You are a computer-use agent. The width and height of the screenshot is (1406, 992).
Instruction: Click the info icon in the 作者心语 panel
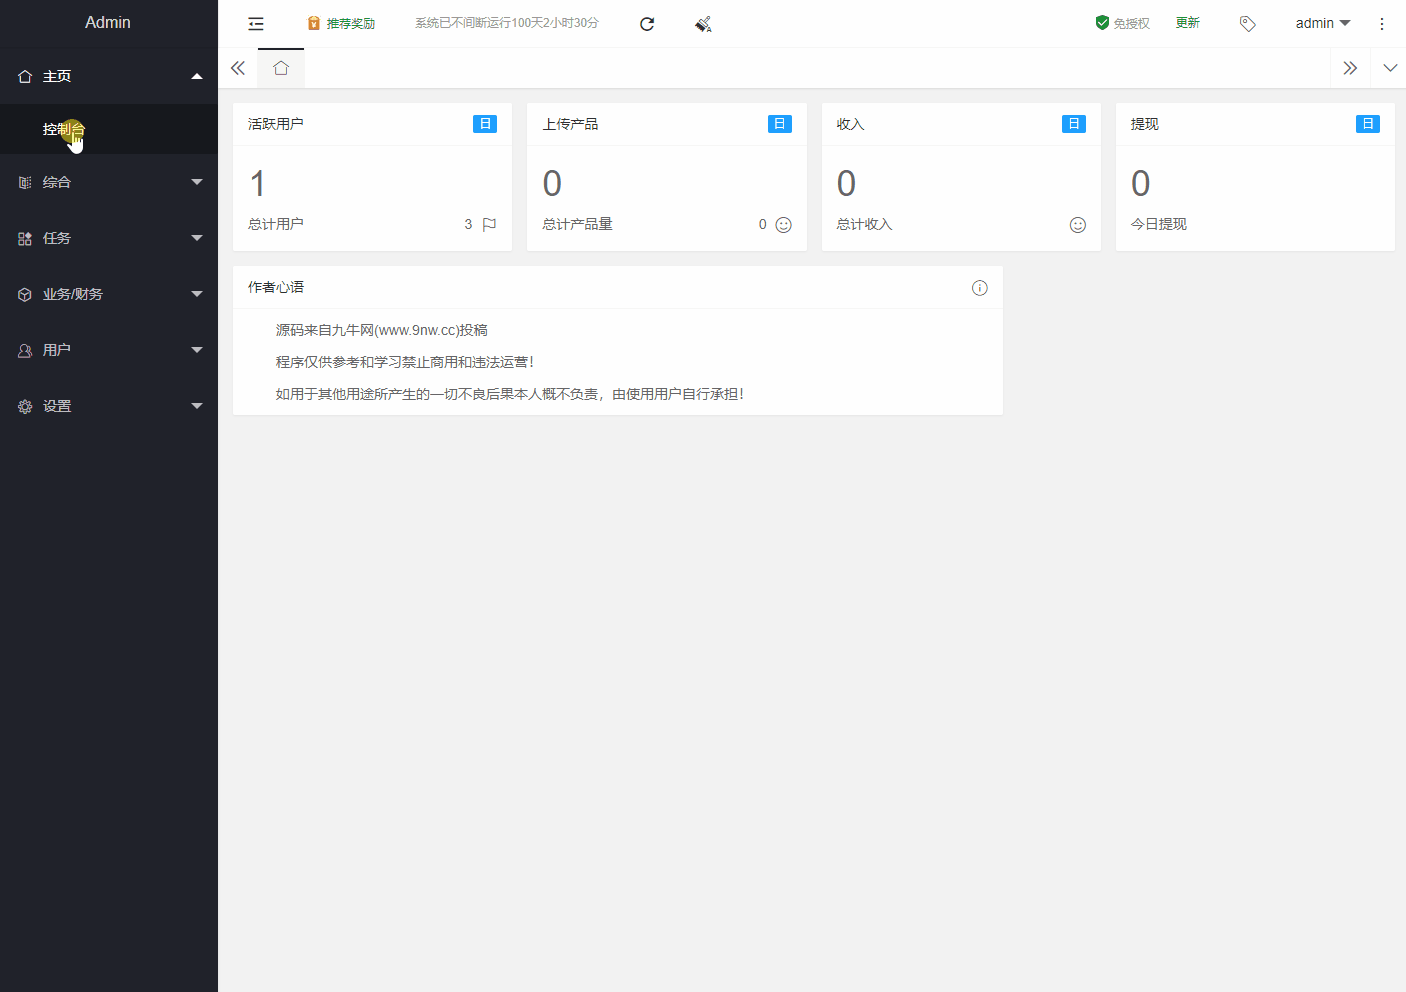(x=980, y=288)
